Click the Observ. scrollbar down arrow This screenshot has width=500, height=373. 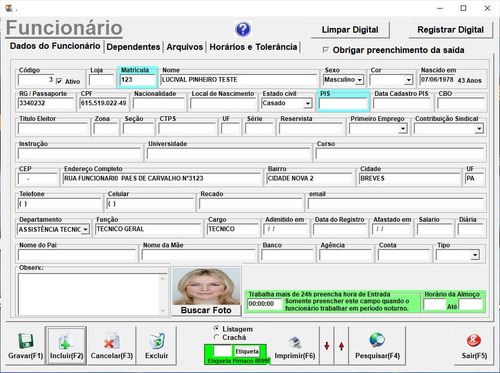pyautogui.click(x=163, y=310)
